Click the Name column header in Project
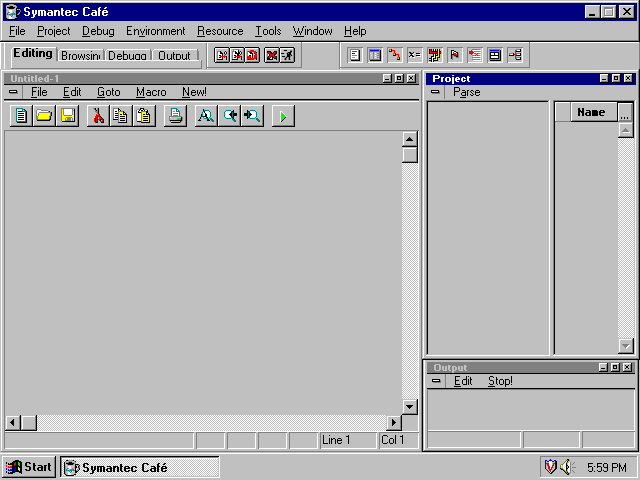This screenshot has width=640, height=480. click(593, 112)
